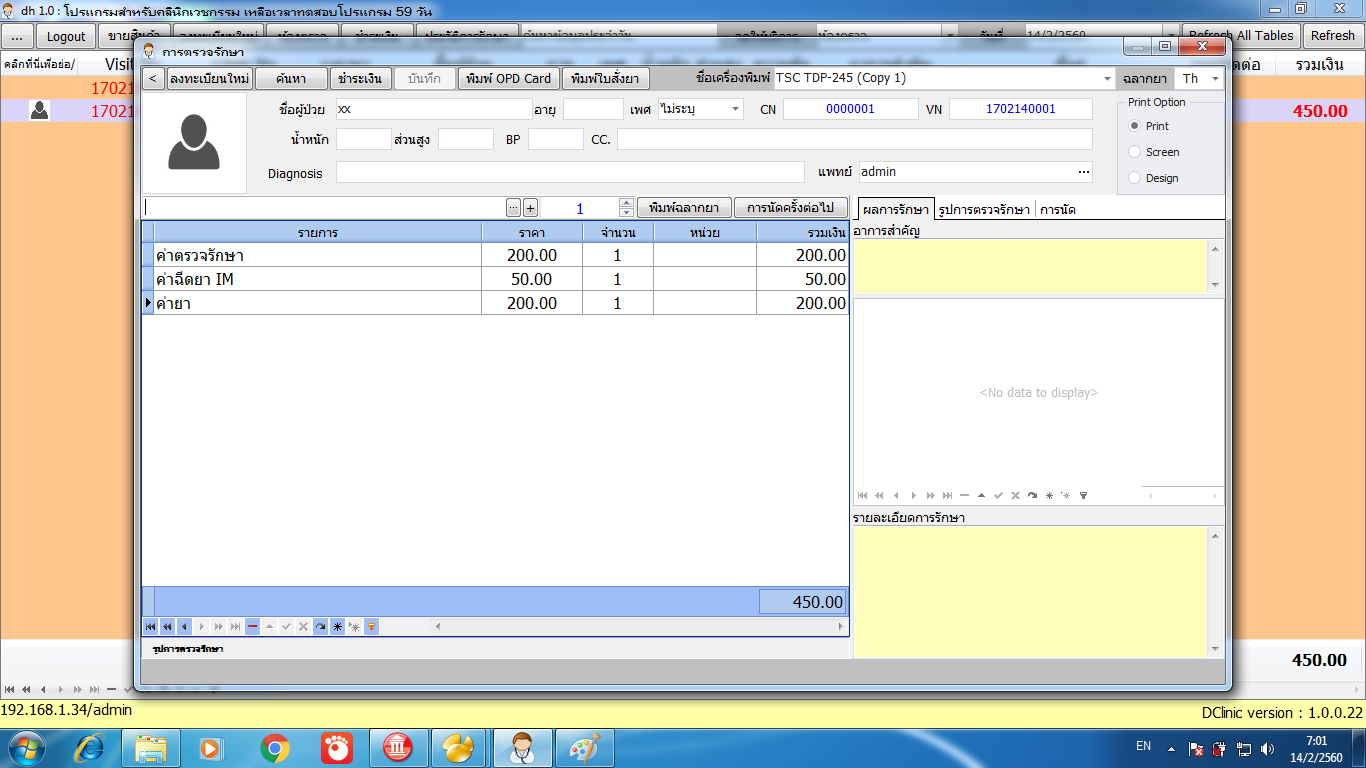Click the plus button beside item search
Viewport: 1366px width, 768px height.
[530, 208]
